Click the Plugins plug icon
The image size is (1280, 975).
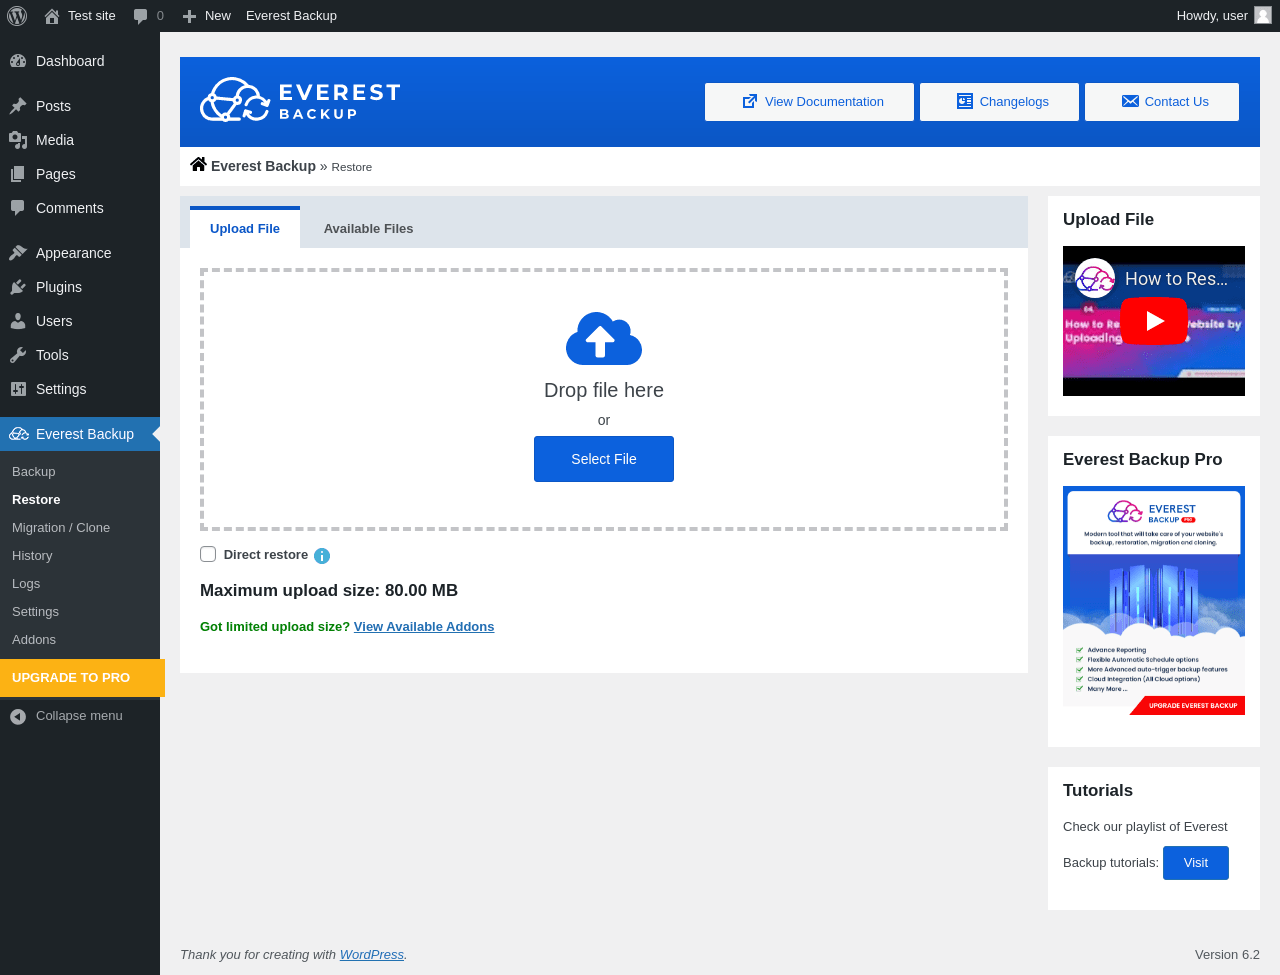18,287
